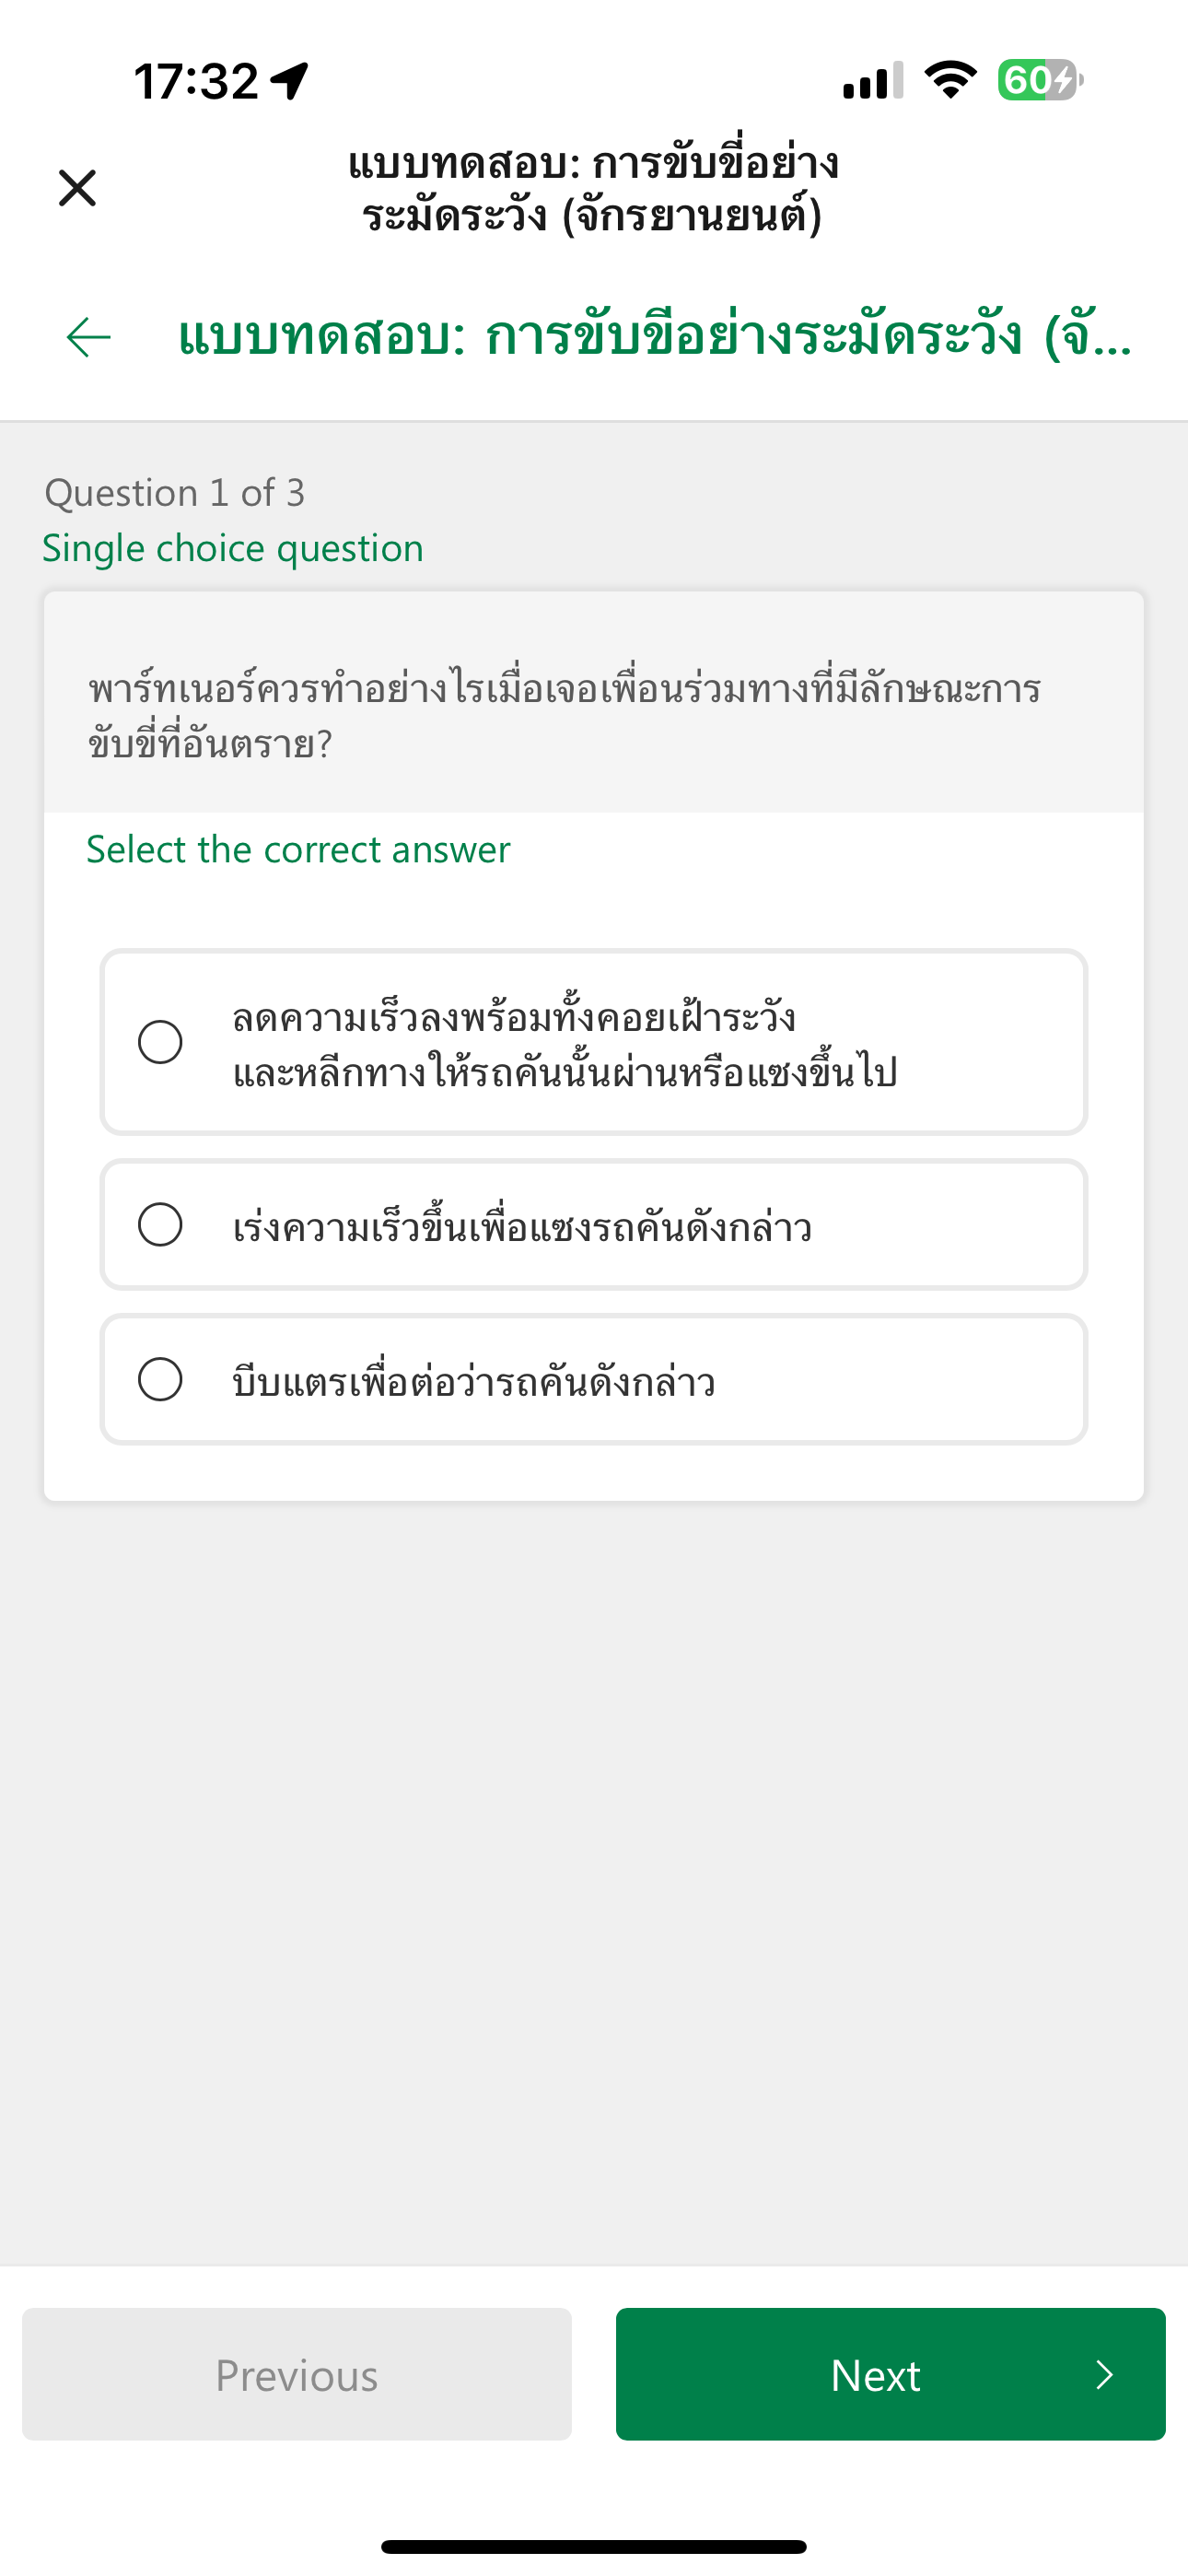Tap the Wi-Fi status icon

[x=950, y=80]
